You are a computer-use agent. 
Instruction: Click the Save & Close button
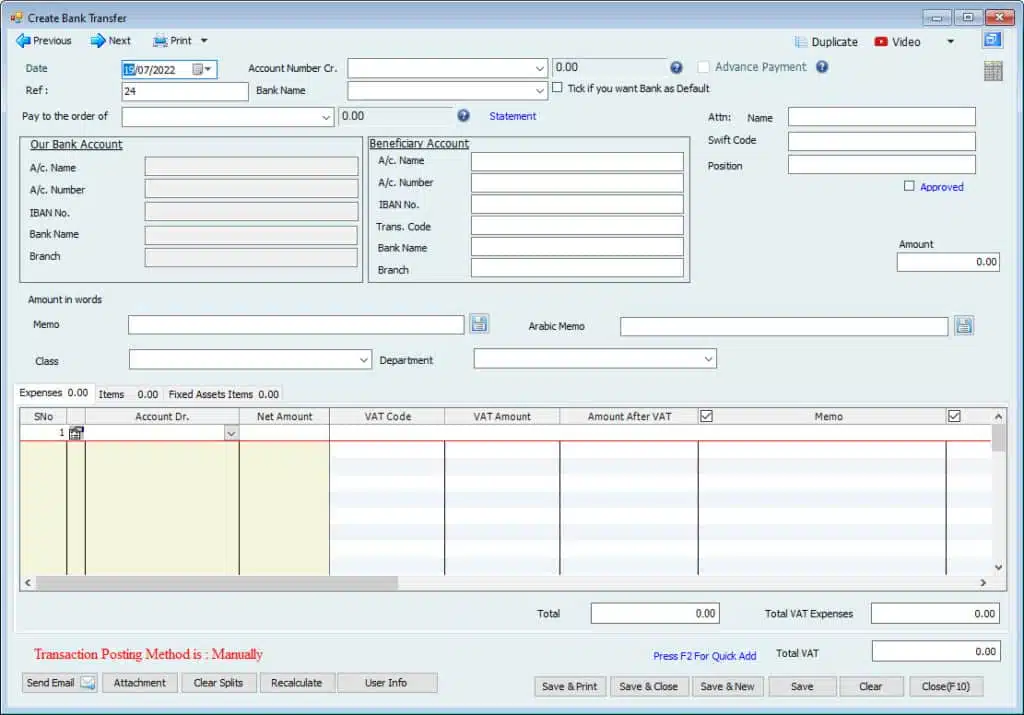[648, 686]
